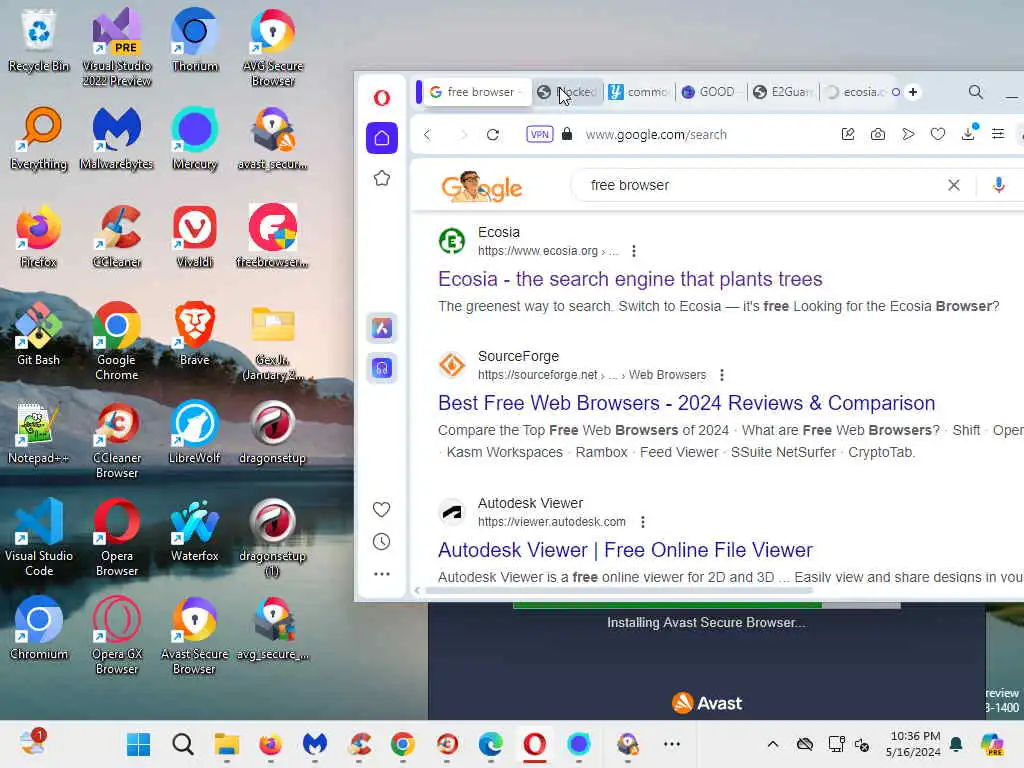Take a snapshot with the camera icon

click(x=878, y=135)
